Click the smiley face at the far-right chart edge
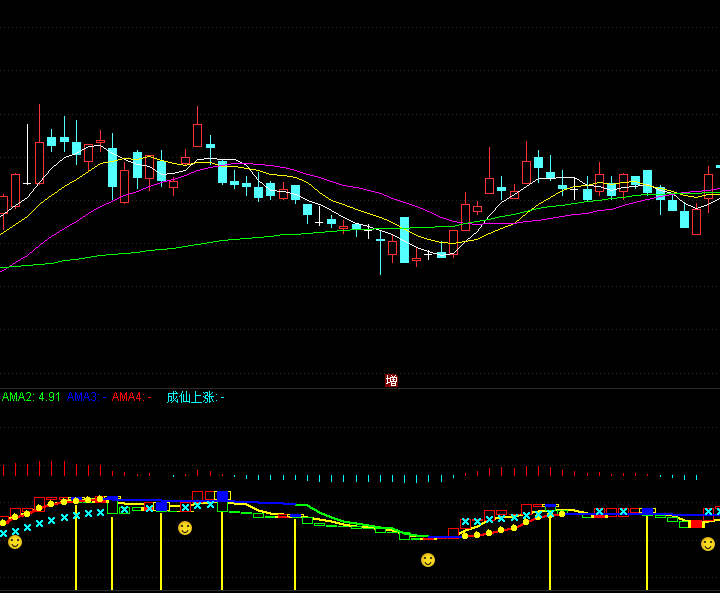The width and height of the screenshot is (720, 593). pyautogui.click(x=708, y=544)
